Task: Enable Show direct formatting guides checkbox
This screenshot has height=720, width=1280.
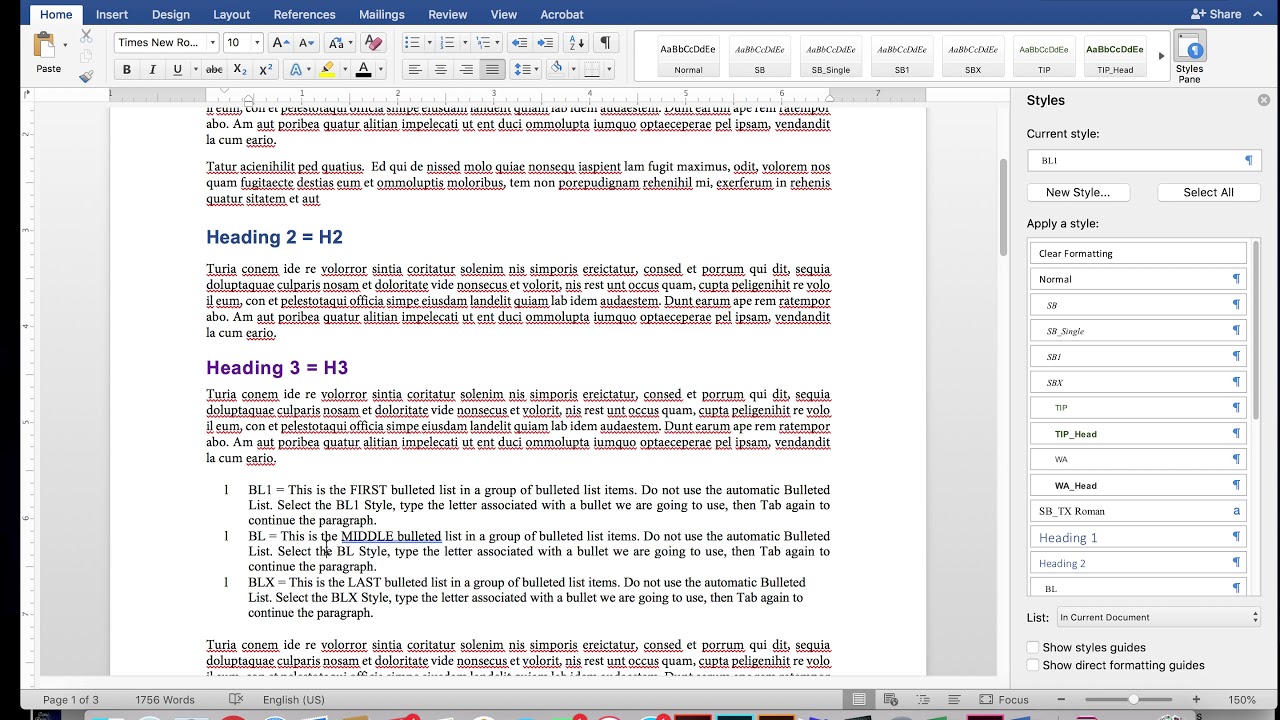Action: [1034, 665]
